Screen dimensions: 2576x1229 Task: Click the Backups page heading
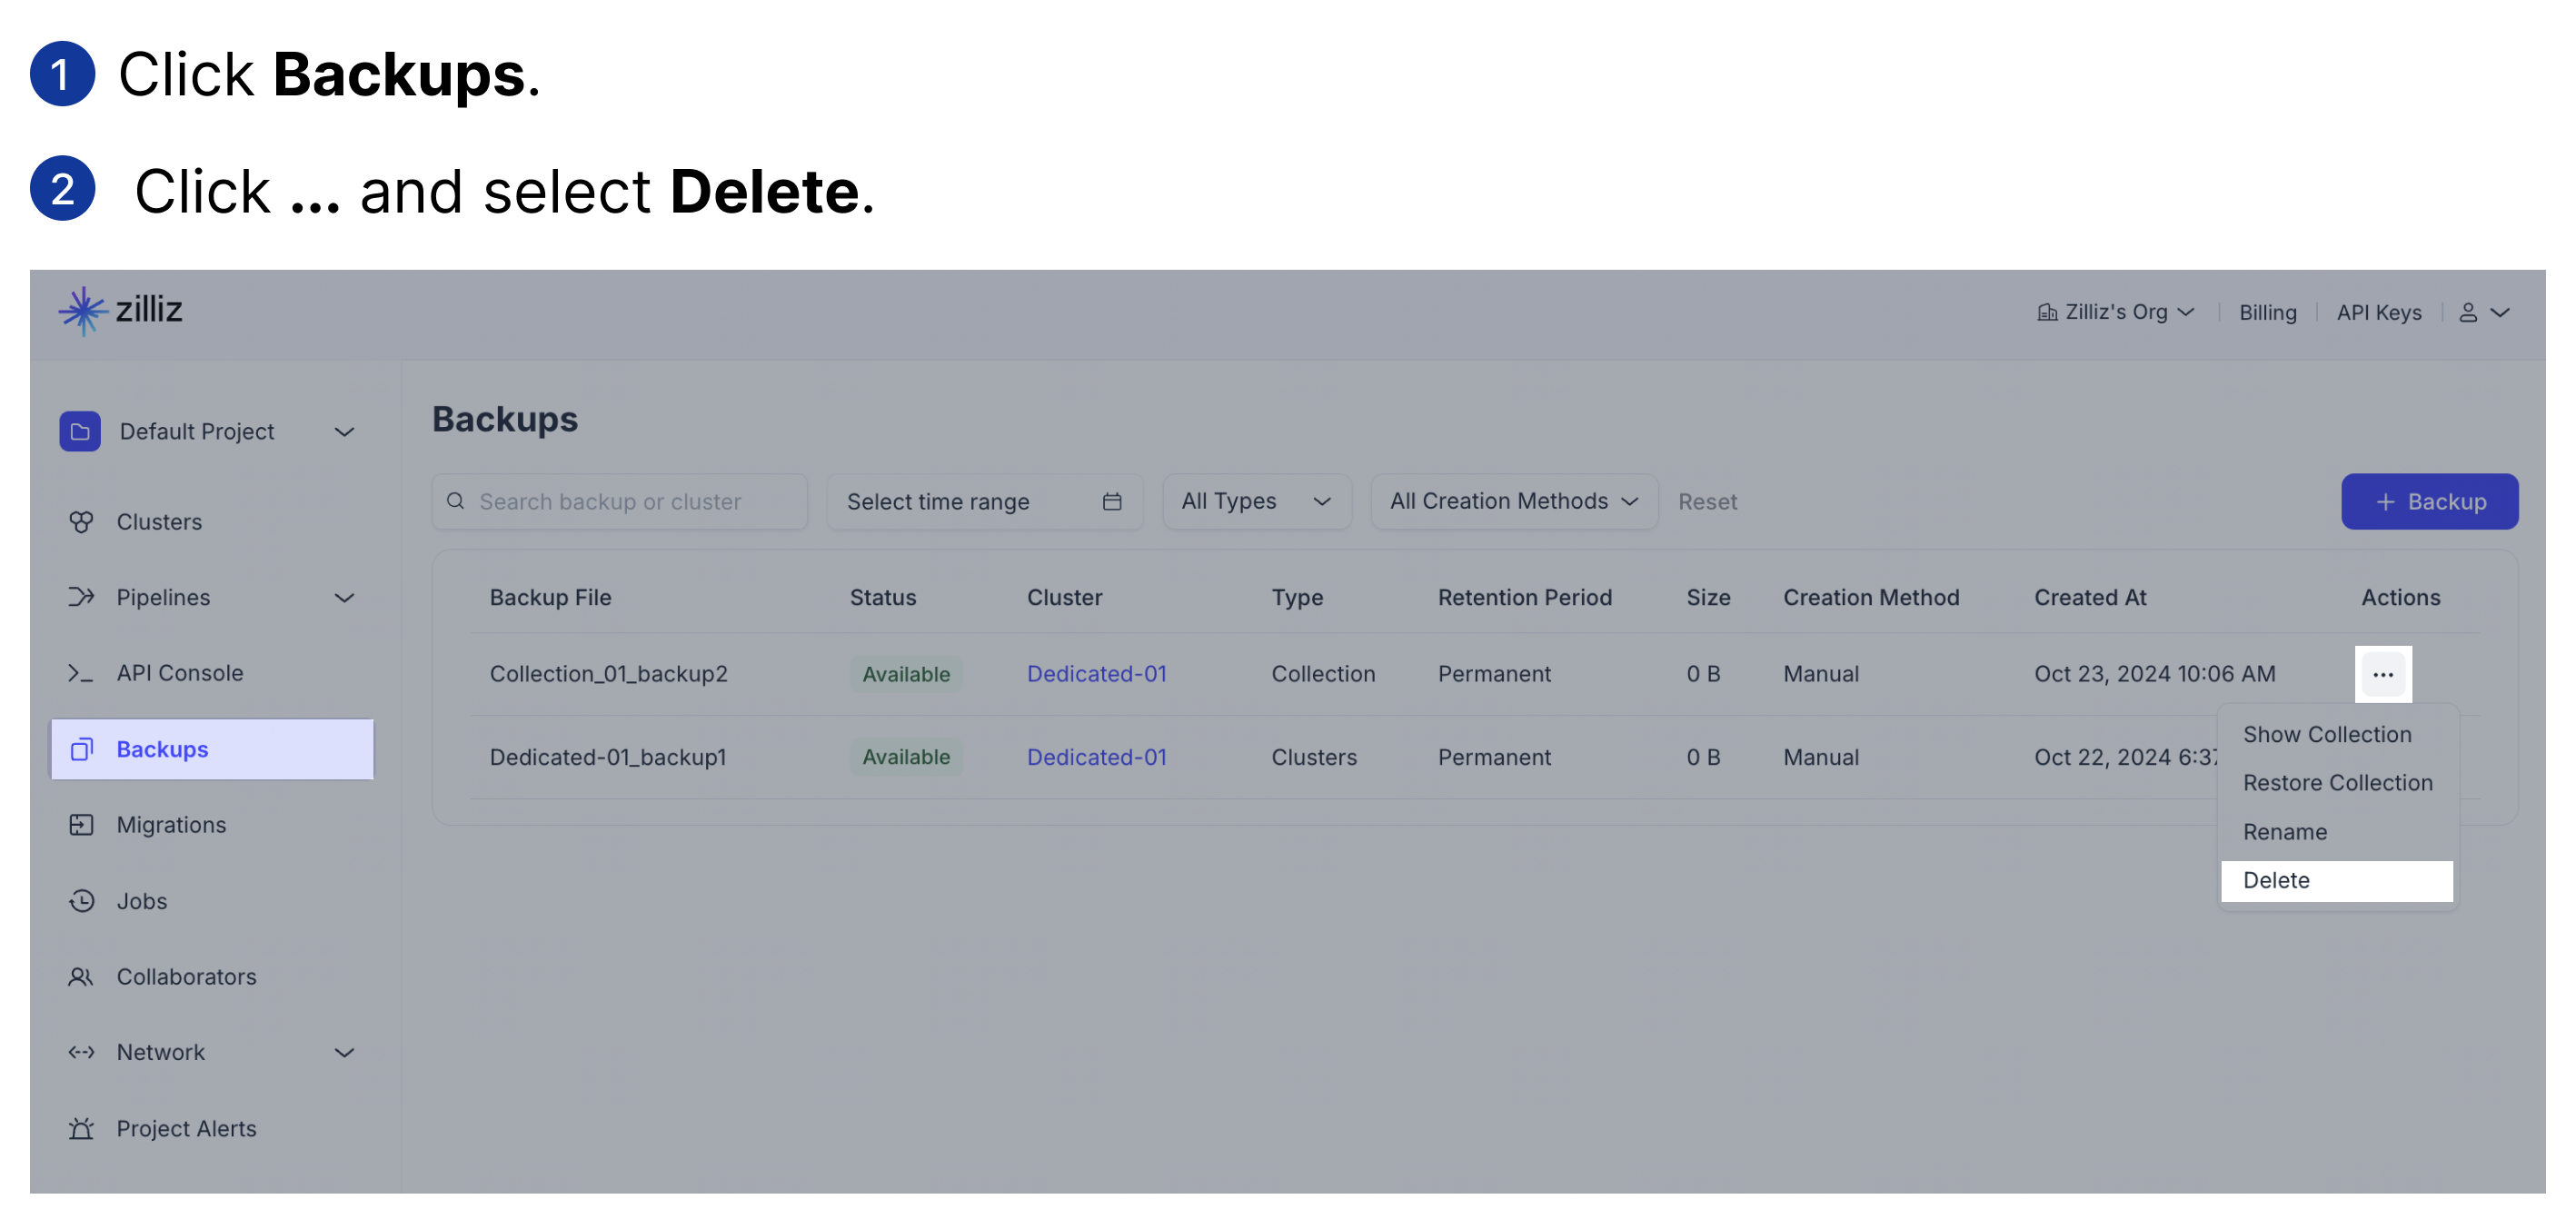[x=505, y=420]
